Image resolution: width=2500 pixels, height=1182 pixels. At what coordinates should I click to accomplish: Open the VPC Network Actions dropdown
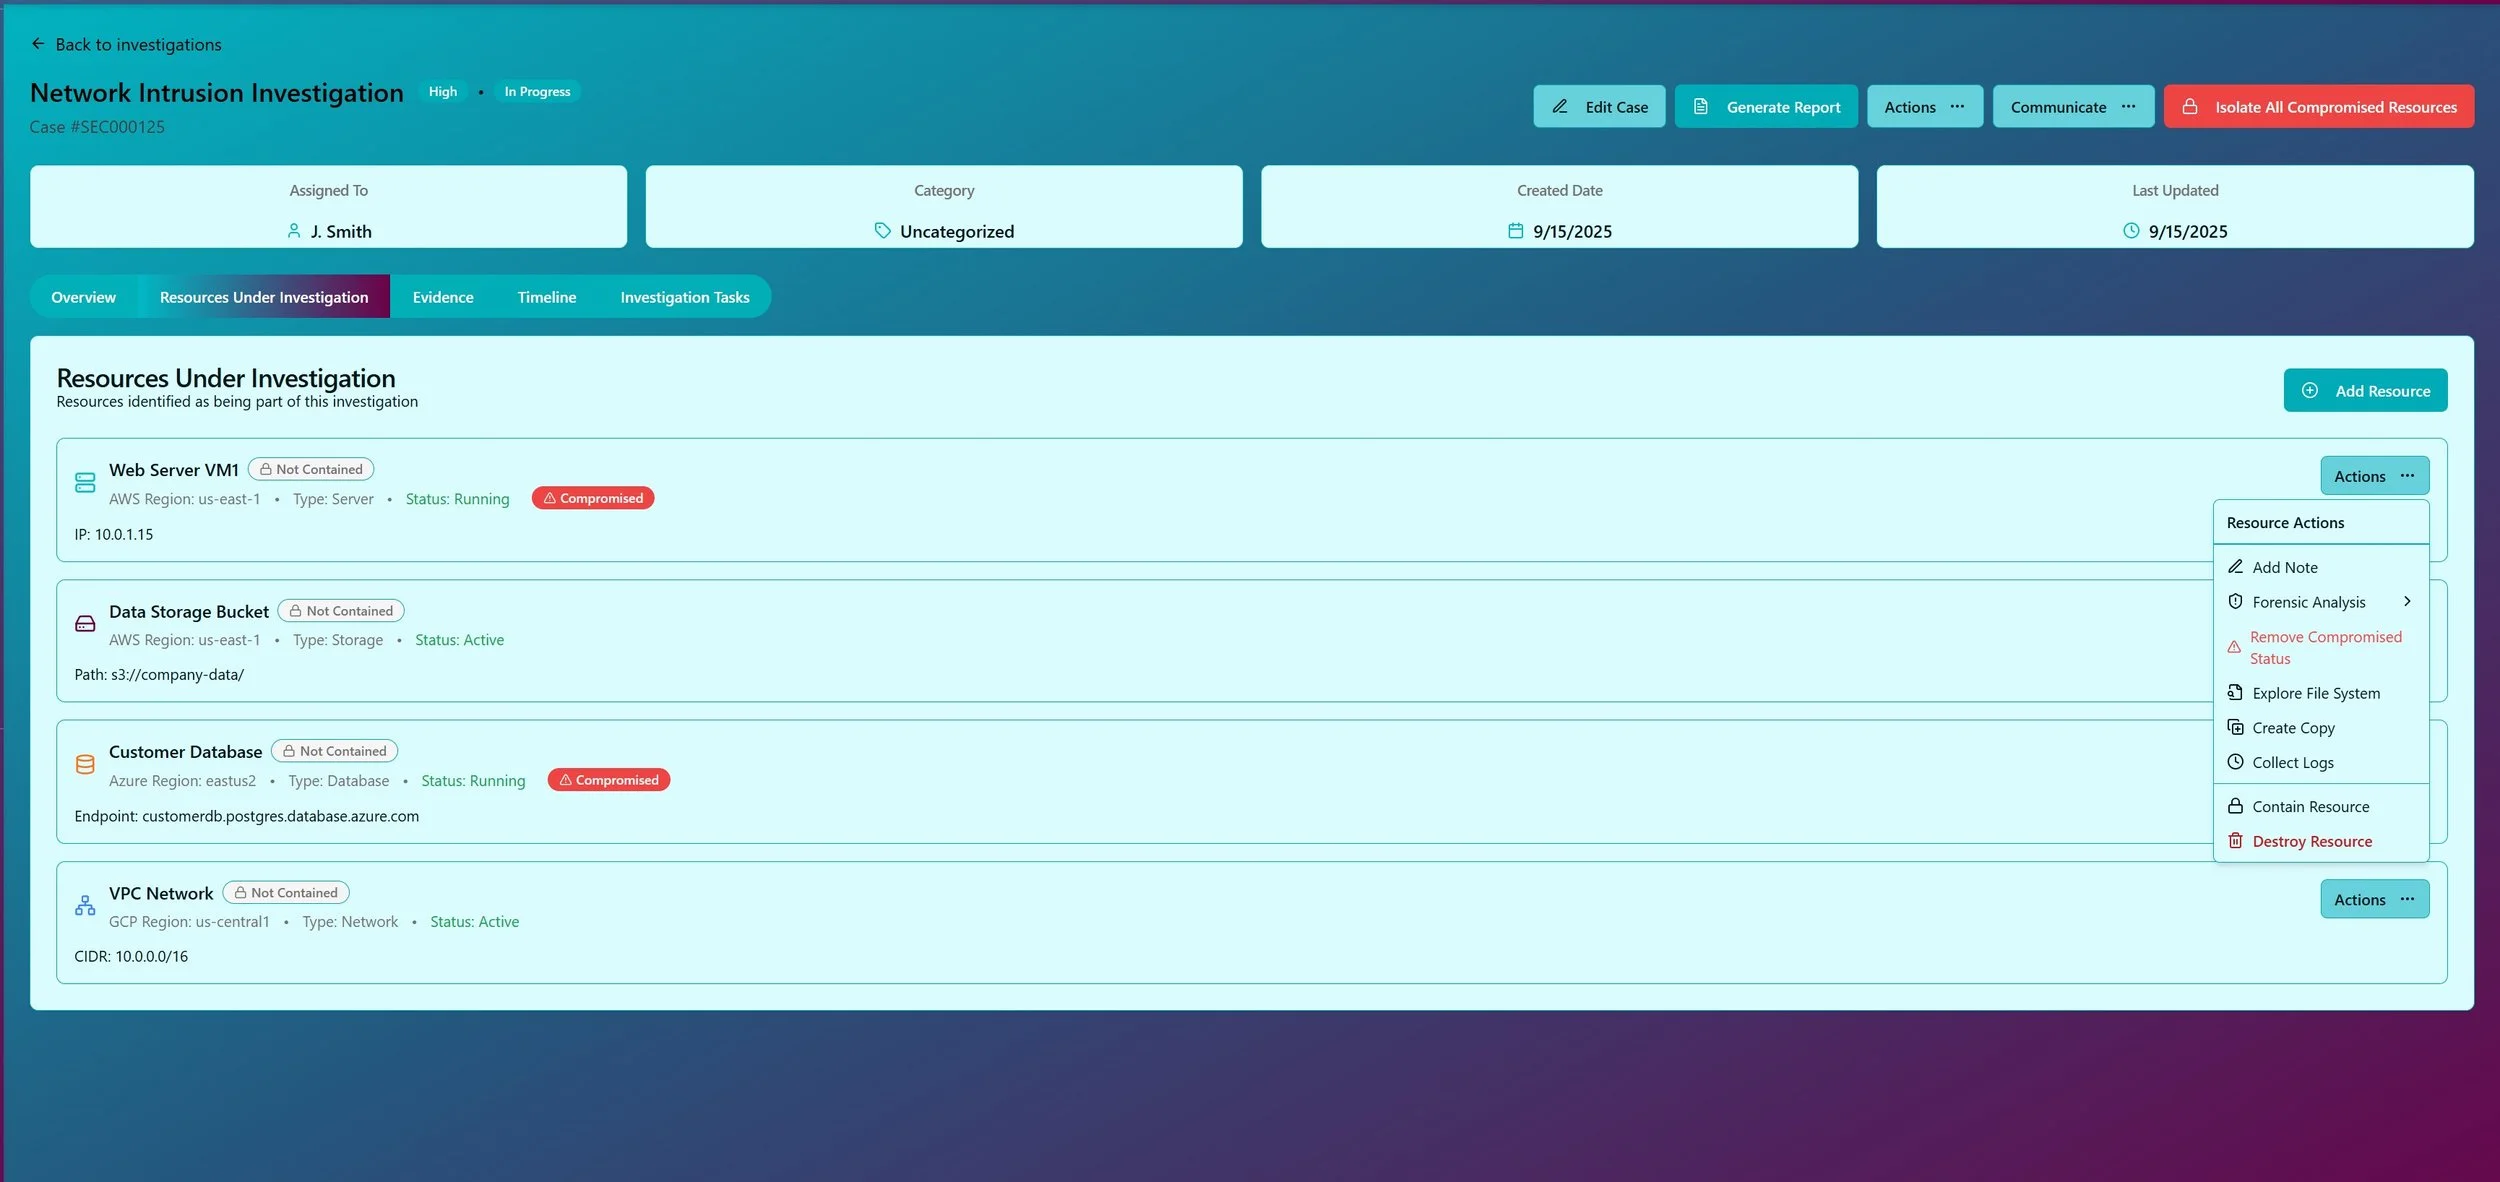pos(2374,900)
